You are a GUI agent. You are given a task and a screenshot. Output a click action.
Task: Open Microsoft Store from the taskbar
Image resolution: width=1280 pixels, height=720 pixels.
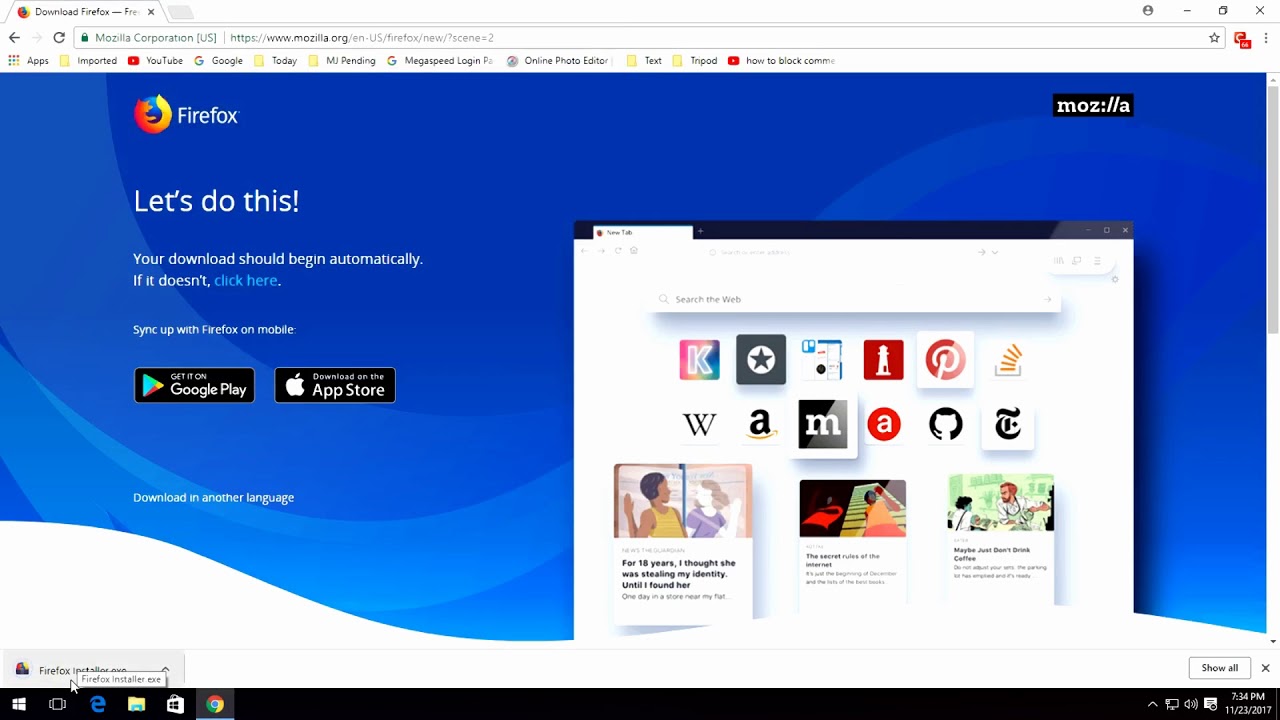pyautogui.click(x=175, y=705)
